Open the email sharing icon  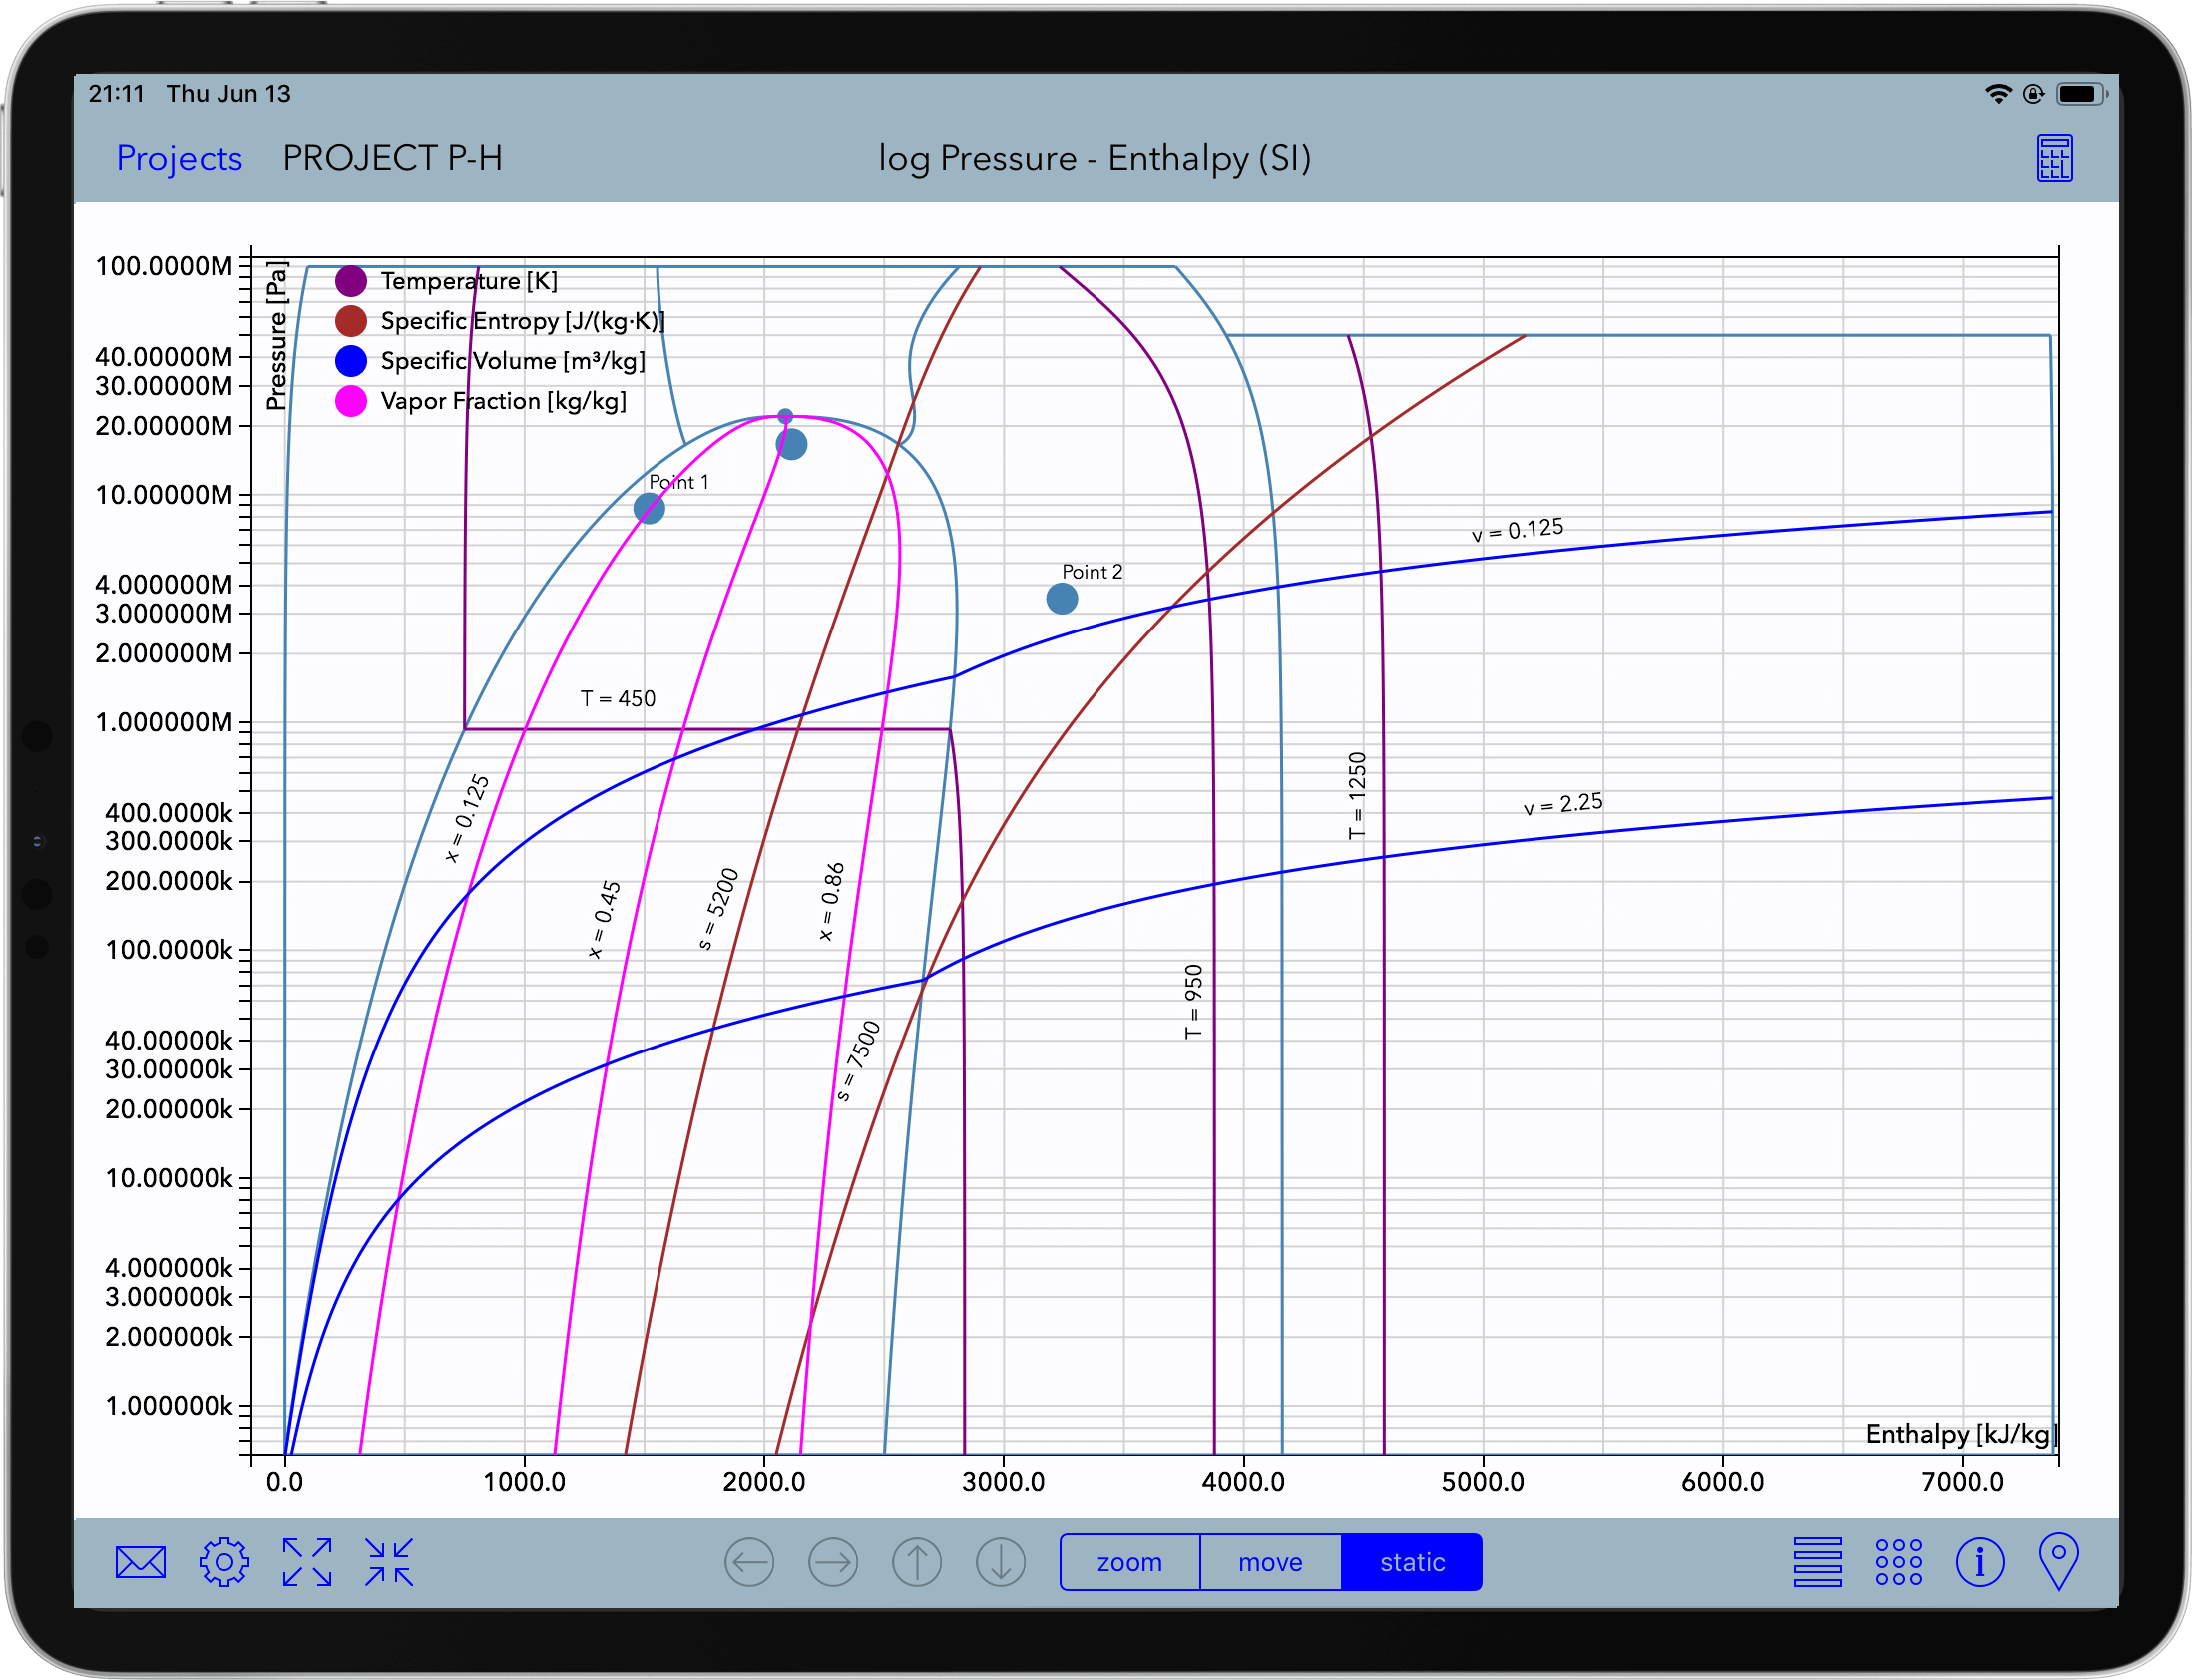pos(140,1562)
